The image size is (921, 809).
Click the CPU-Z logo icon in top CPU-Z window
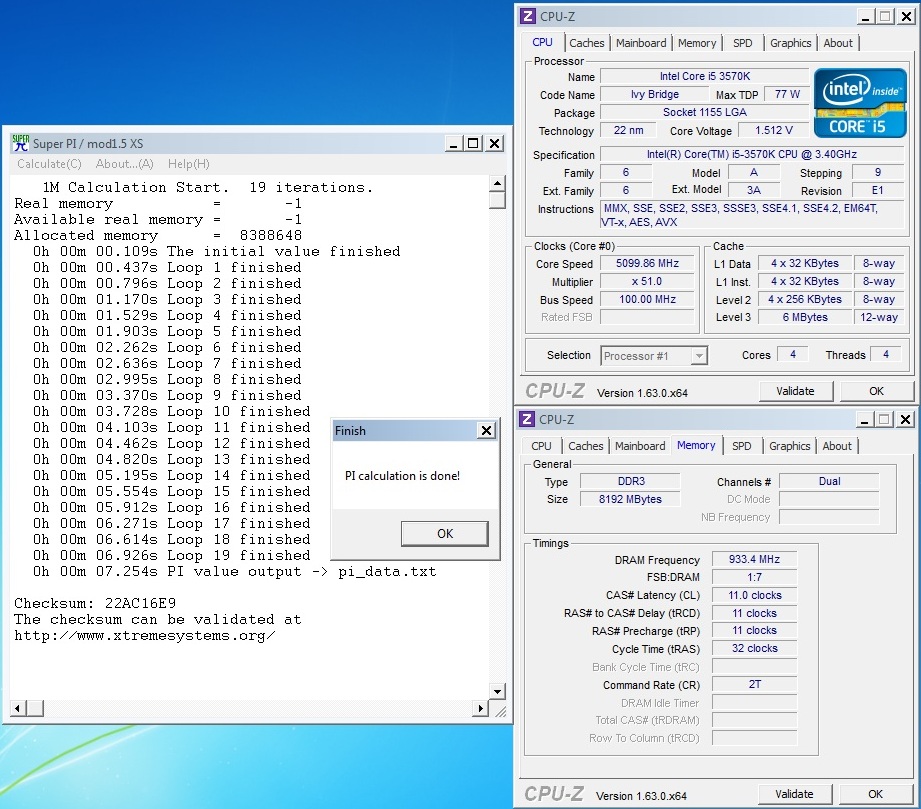point(527,16)
